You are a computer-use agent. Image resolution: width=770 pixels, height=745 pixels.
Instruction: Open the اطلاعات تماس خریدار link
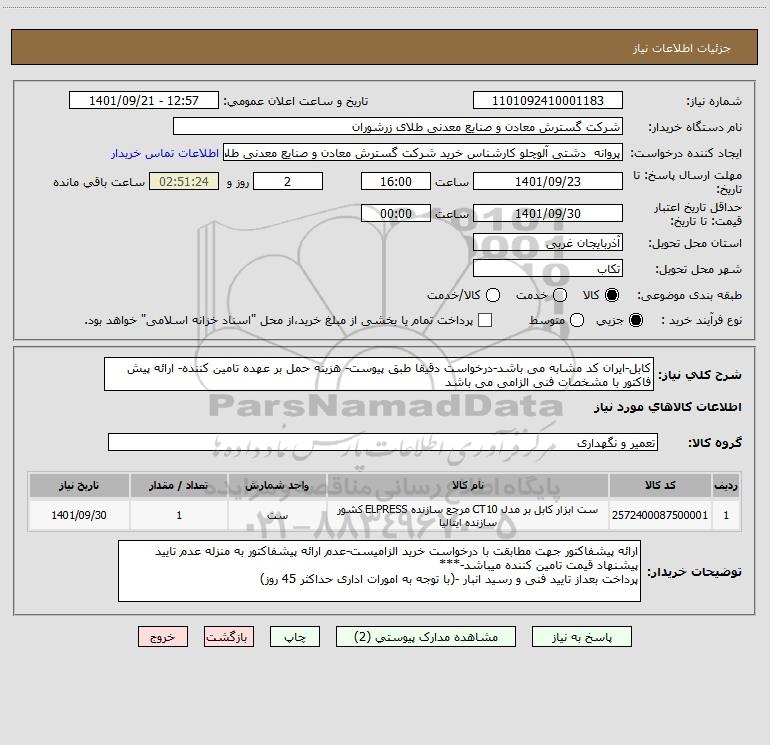(x=165, y=153)
